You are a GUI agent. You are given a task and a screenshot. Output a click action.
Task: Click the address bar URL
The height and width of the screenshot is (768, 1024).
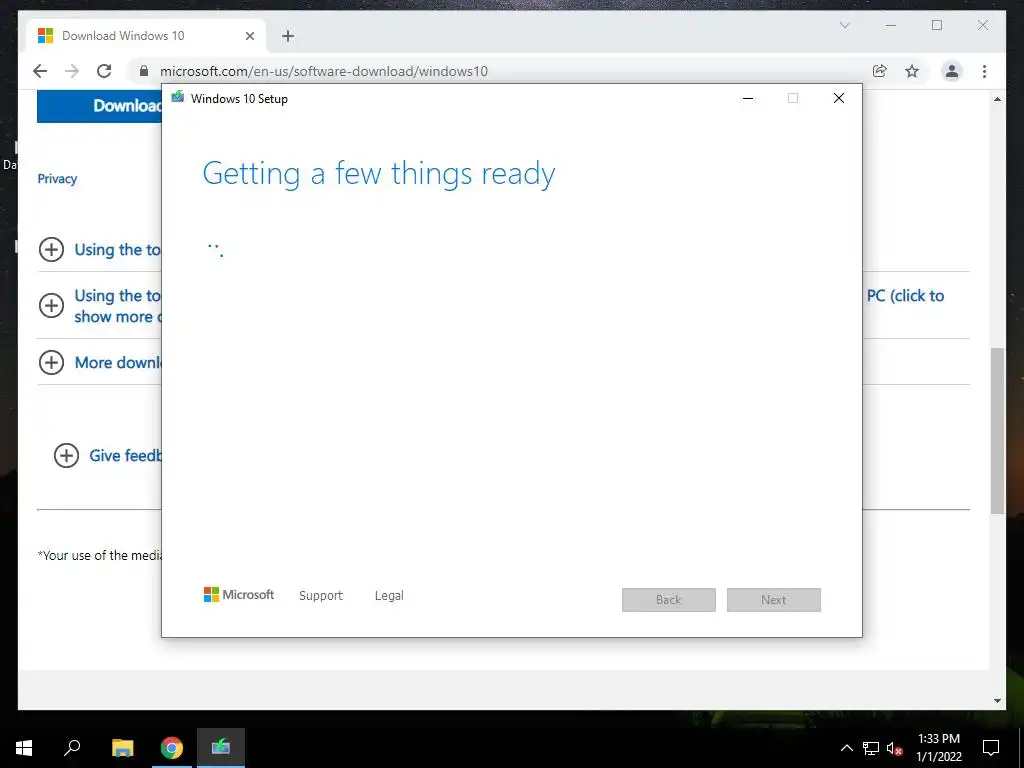324,71
